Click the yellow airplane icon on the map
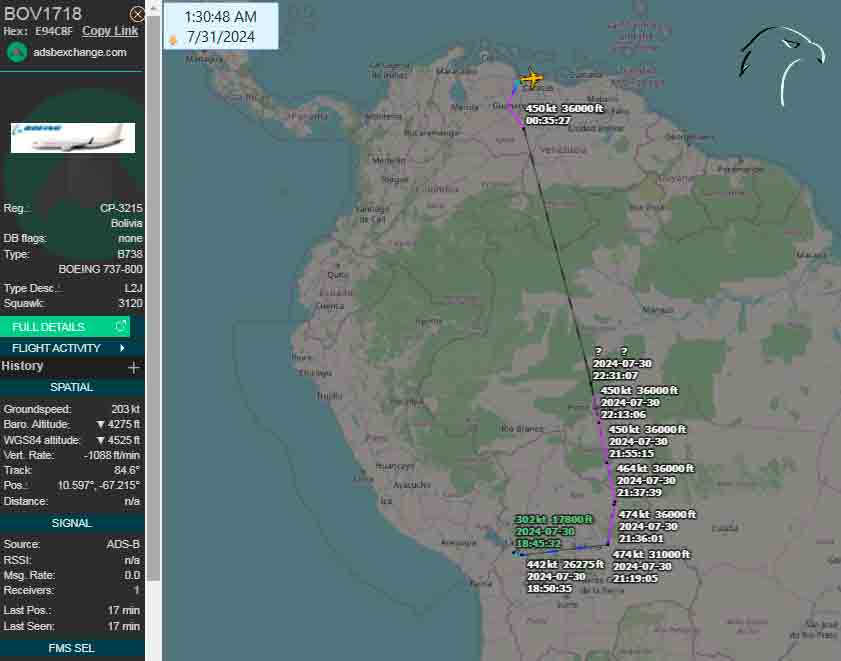This screenshot has width=841, height=661. 531,78
